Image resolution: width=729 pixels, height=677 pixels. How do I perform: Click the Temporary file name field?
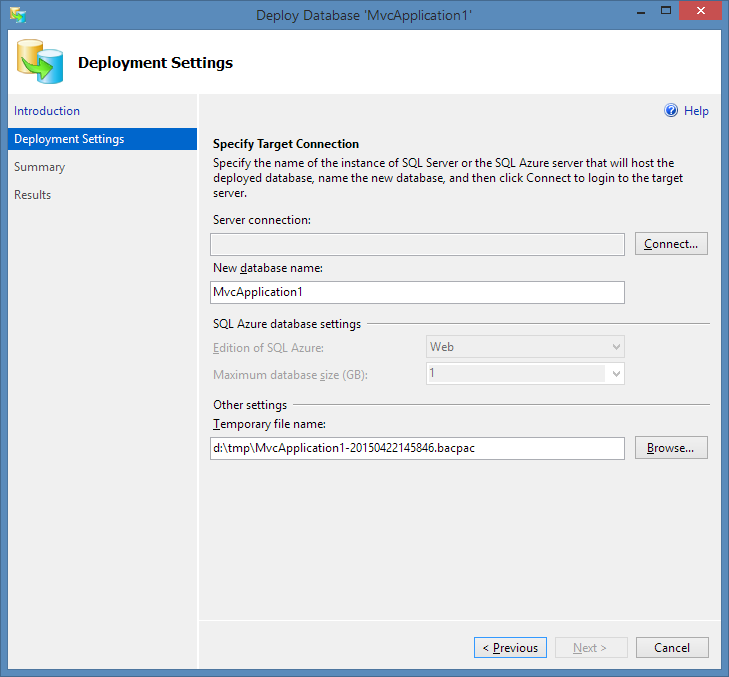click(417, 448)
